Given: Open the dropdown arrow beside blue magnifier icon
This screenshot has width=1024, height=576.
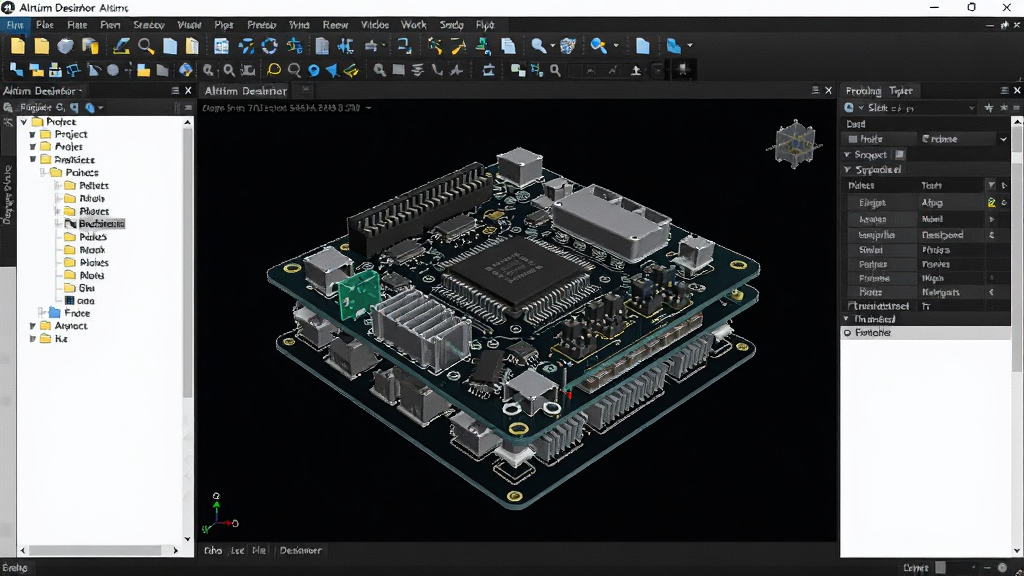Looking at the screenshot, I should pyautogui.click(x=616, y=46).
